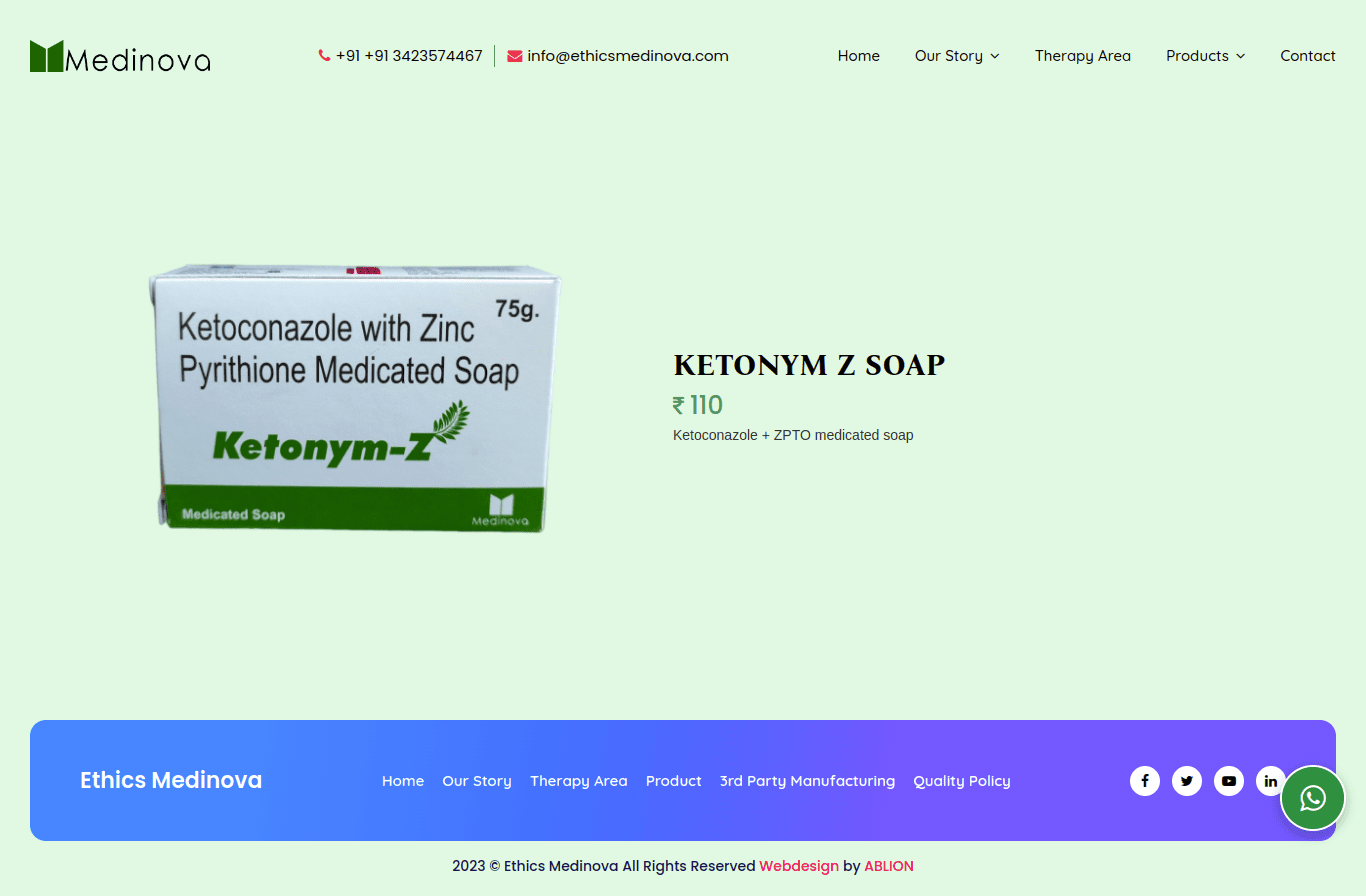Image resolution: width=1366 pixels, height=896 pixels.
Task: Expand the Our Story dropdown in the header
Action: 957,56
